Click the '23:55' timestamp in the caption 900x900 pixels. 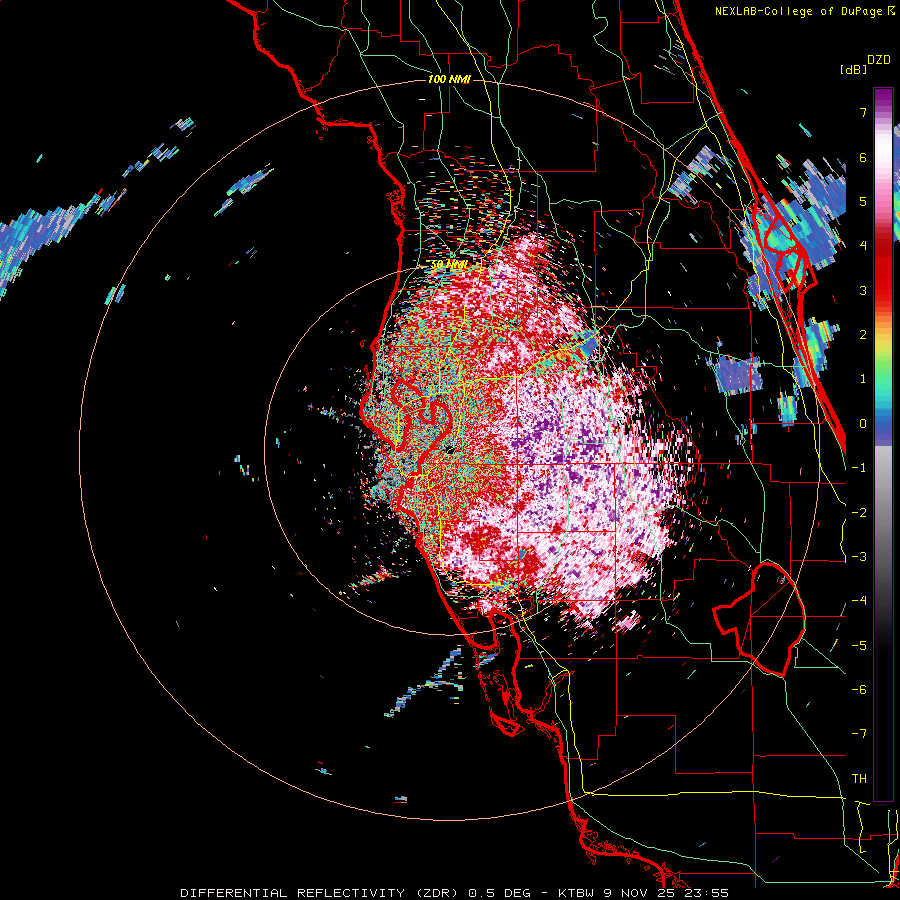pos(709,893)
